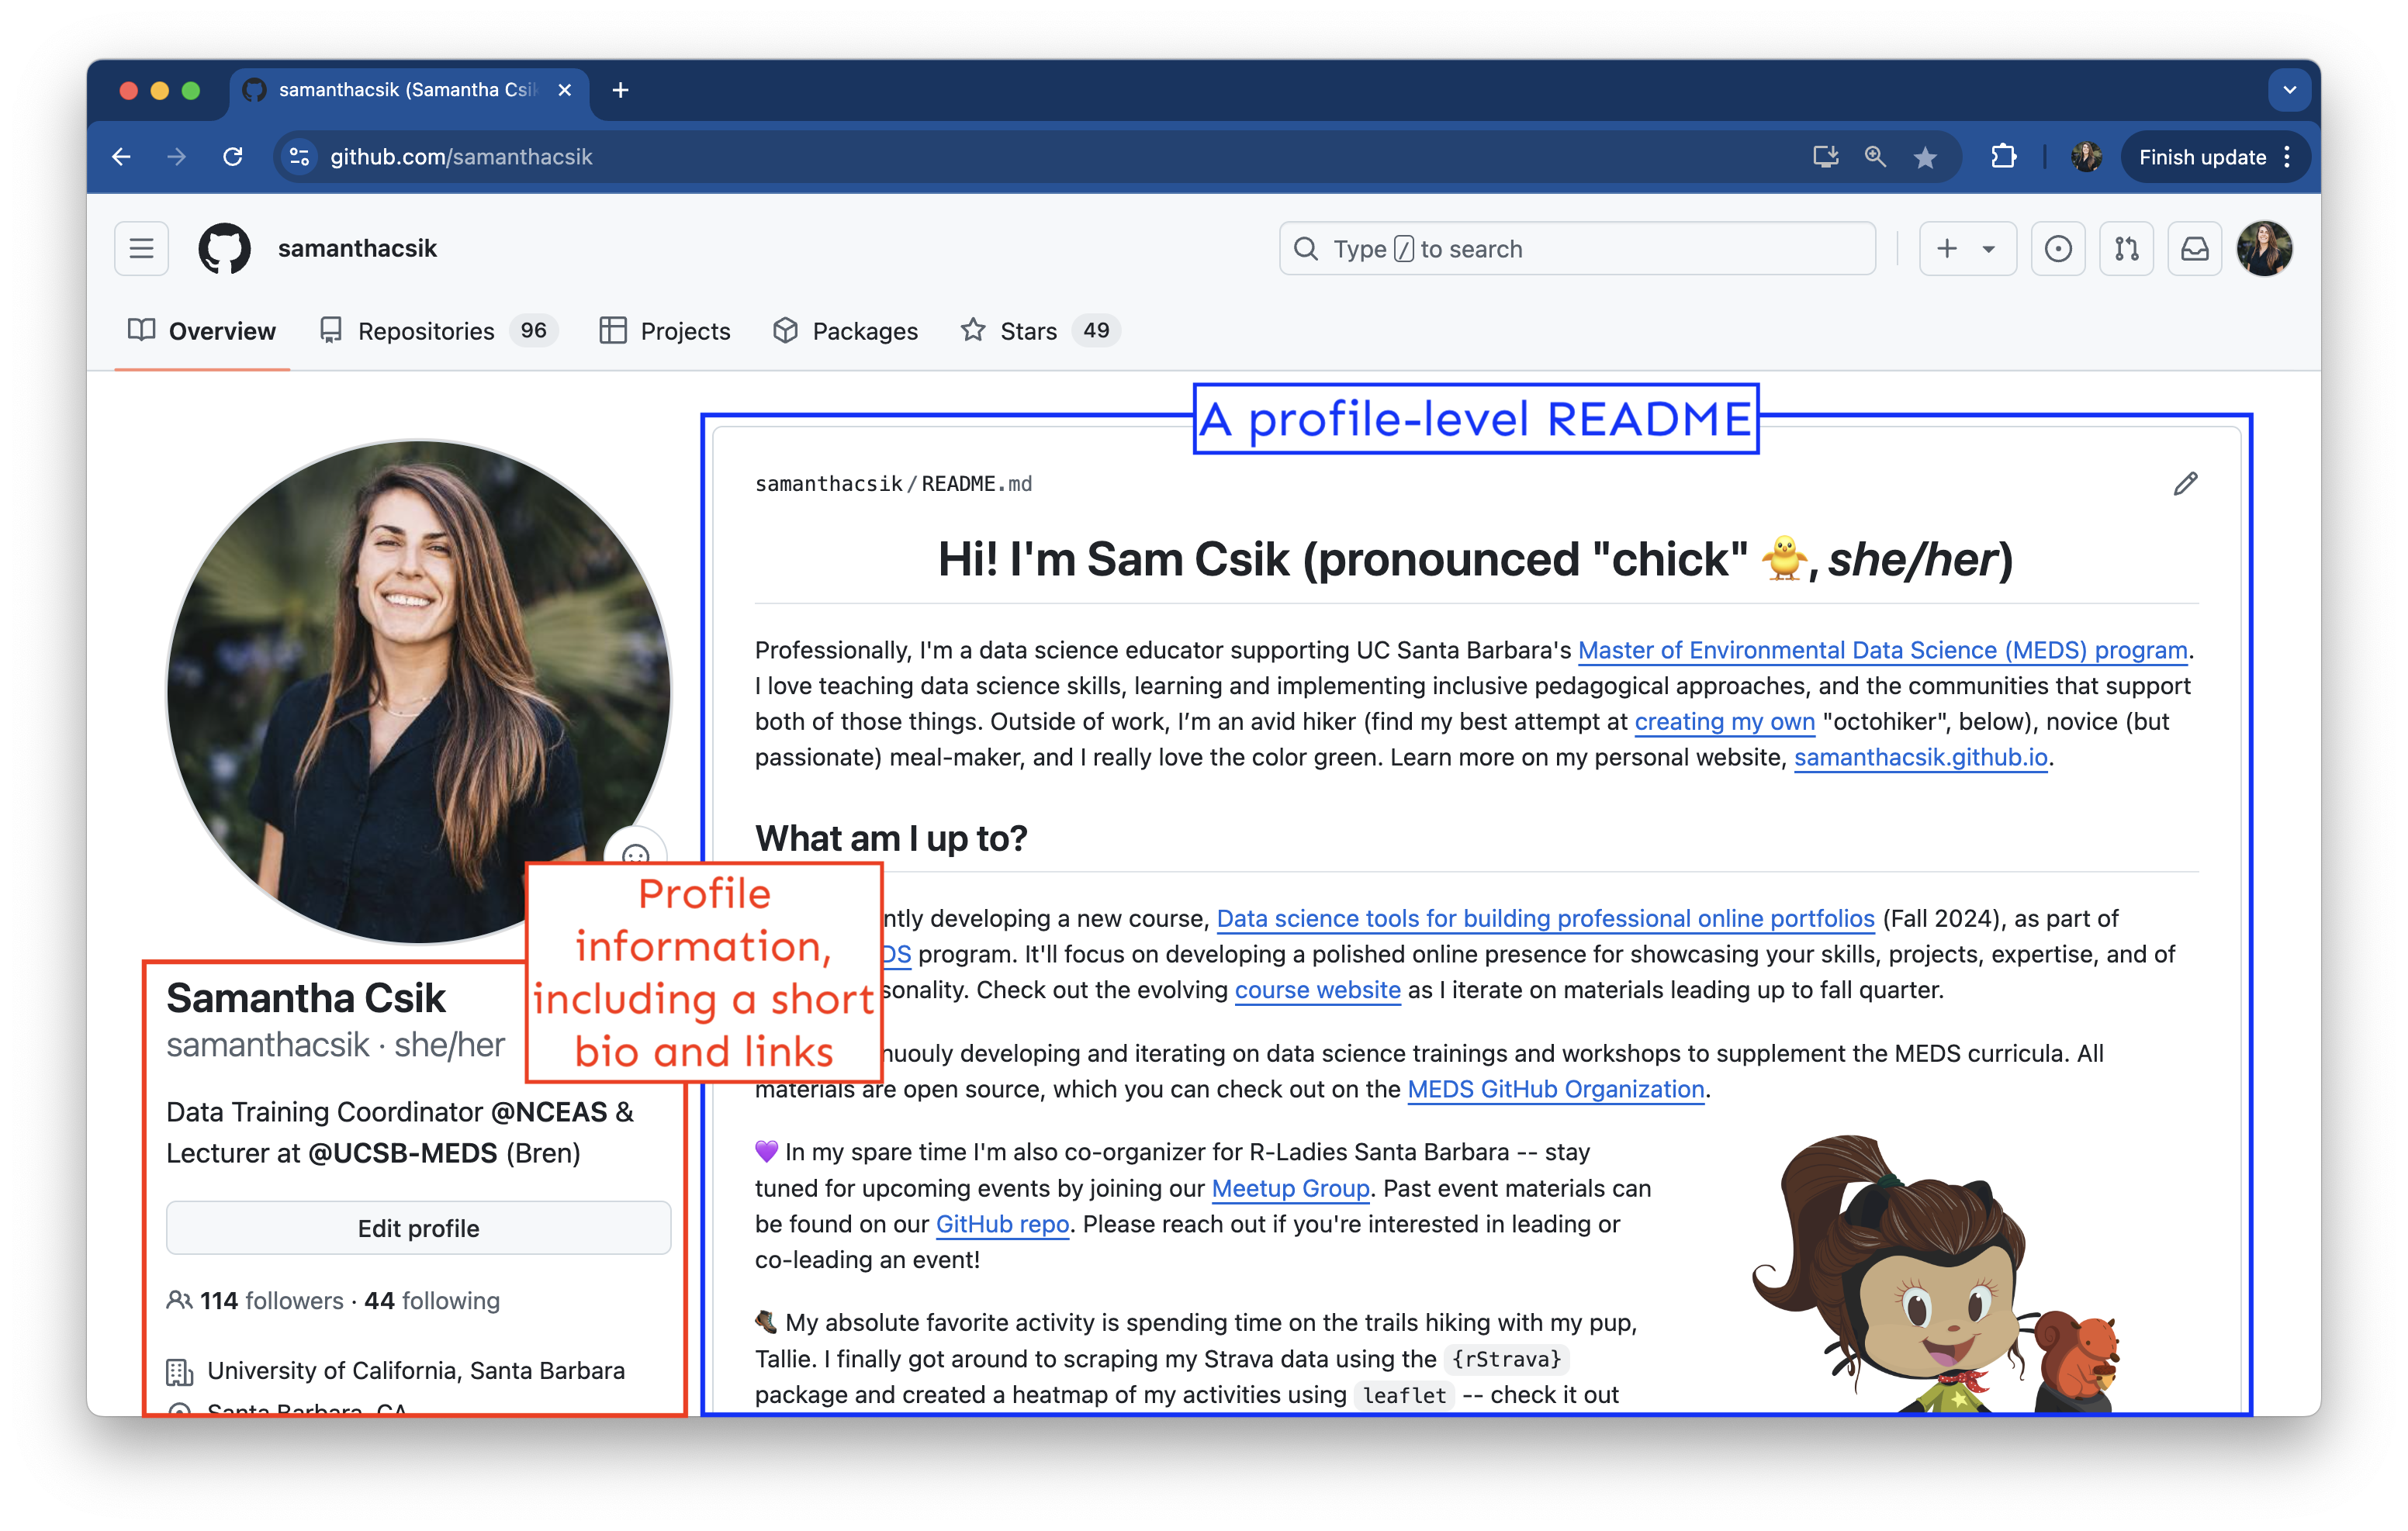Open the GitHub hamburger navigation menu

pos(141,248)
